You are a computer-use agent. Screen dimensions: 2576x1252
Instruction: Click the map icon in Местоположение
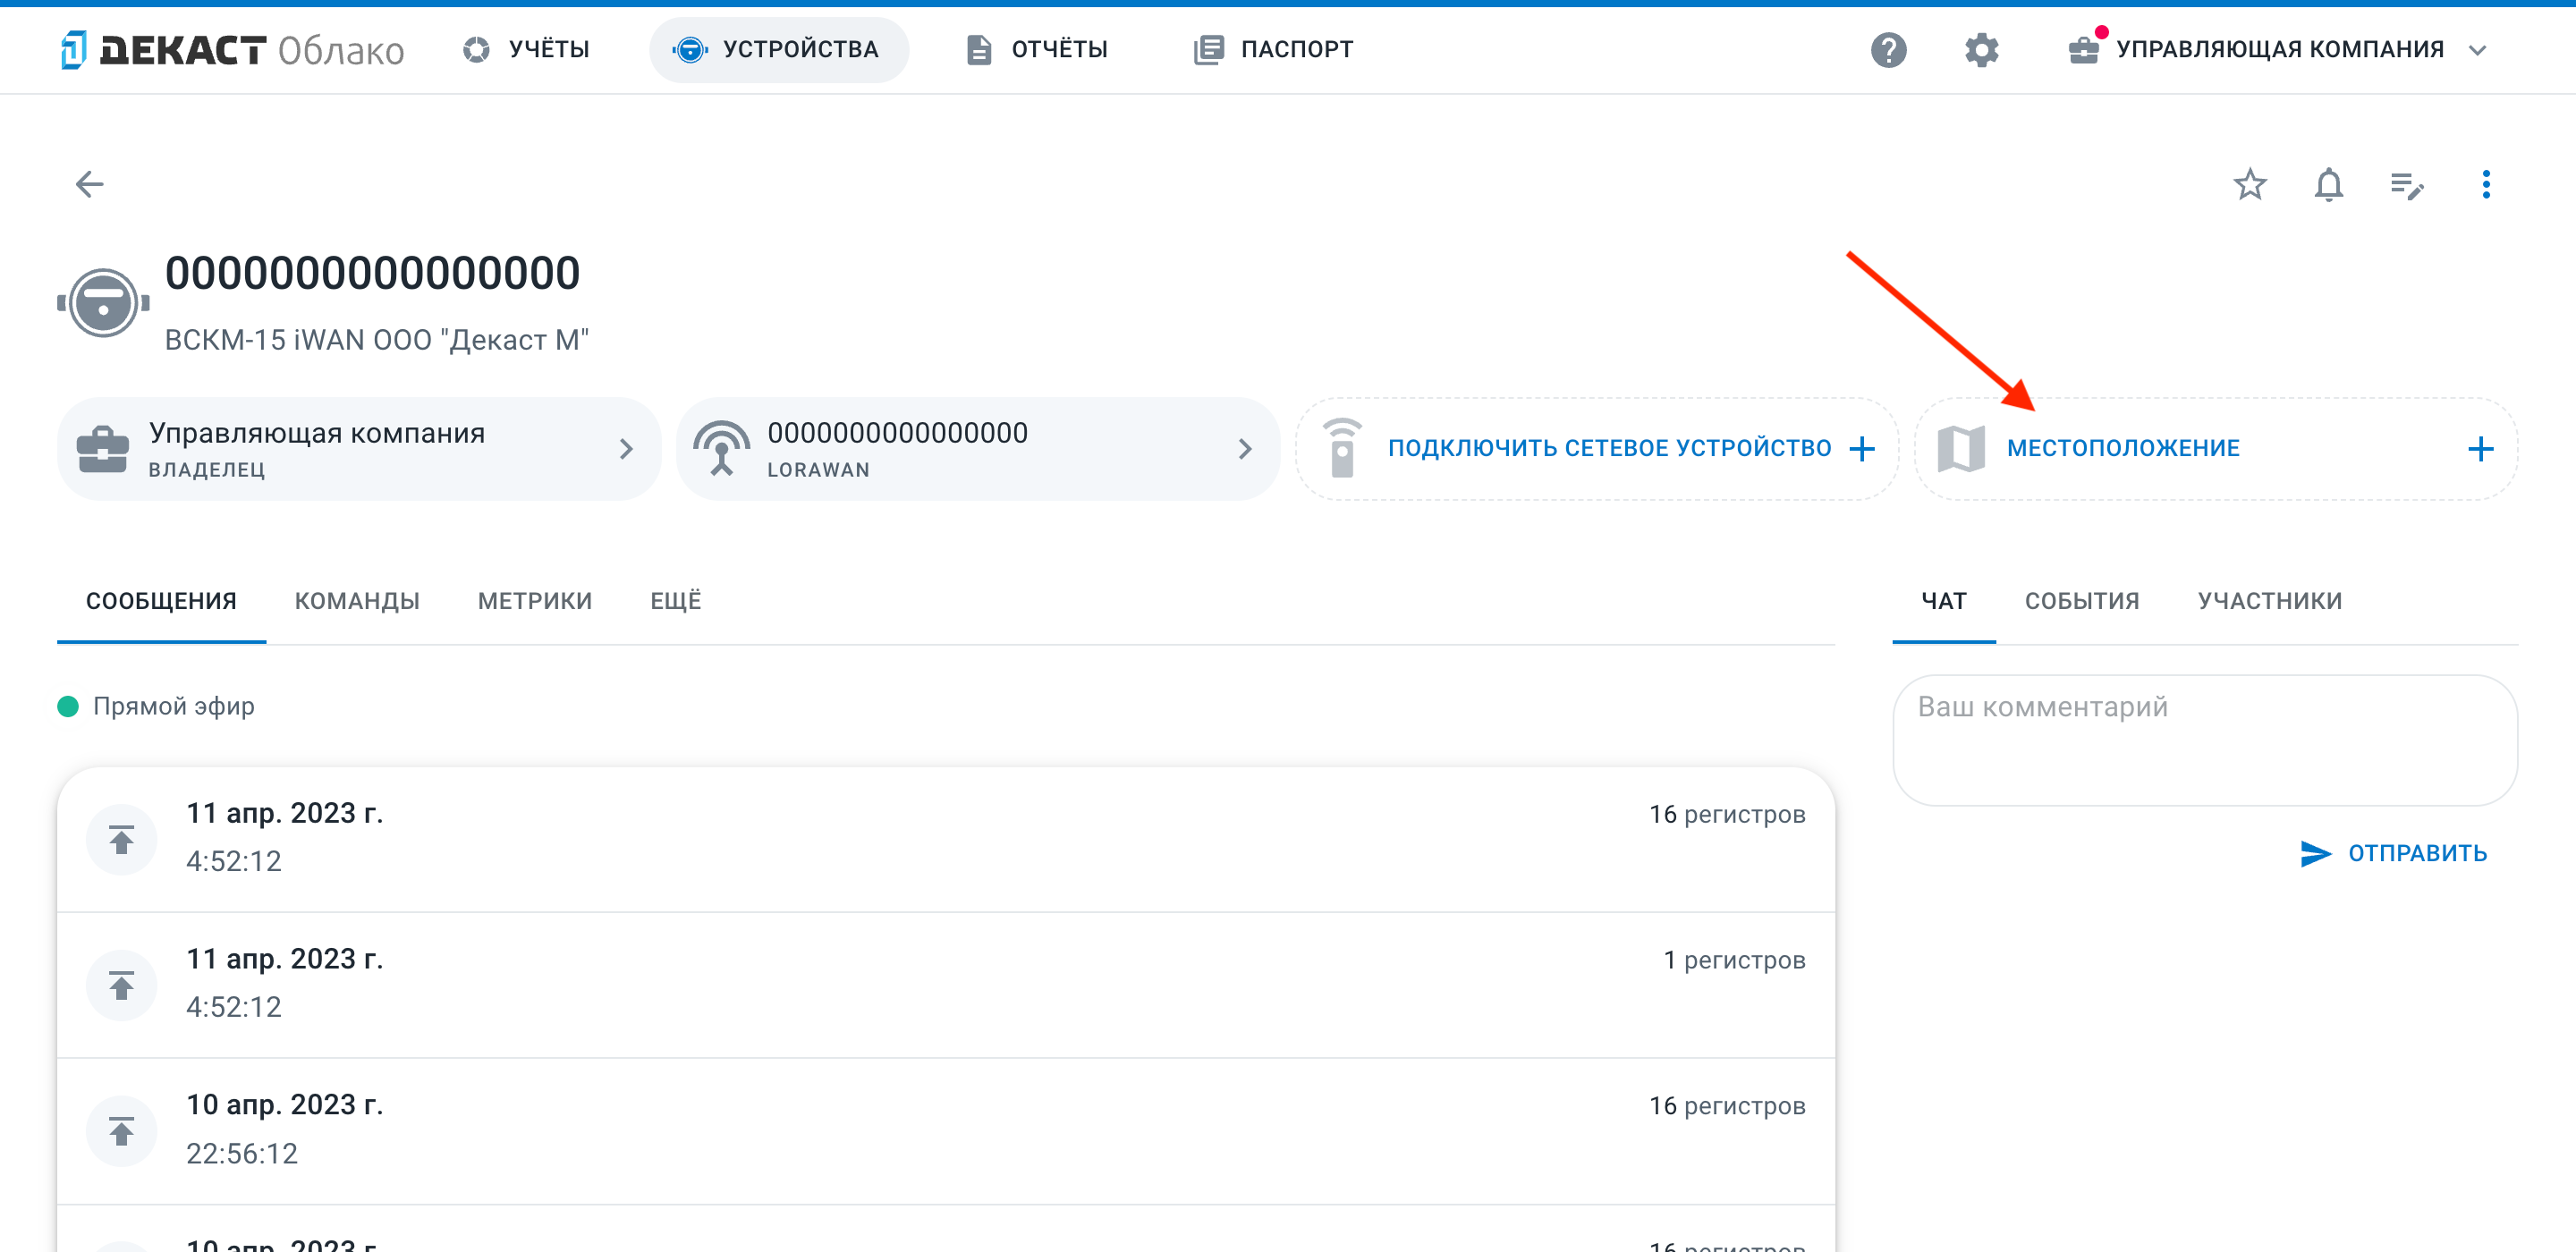1961,449
